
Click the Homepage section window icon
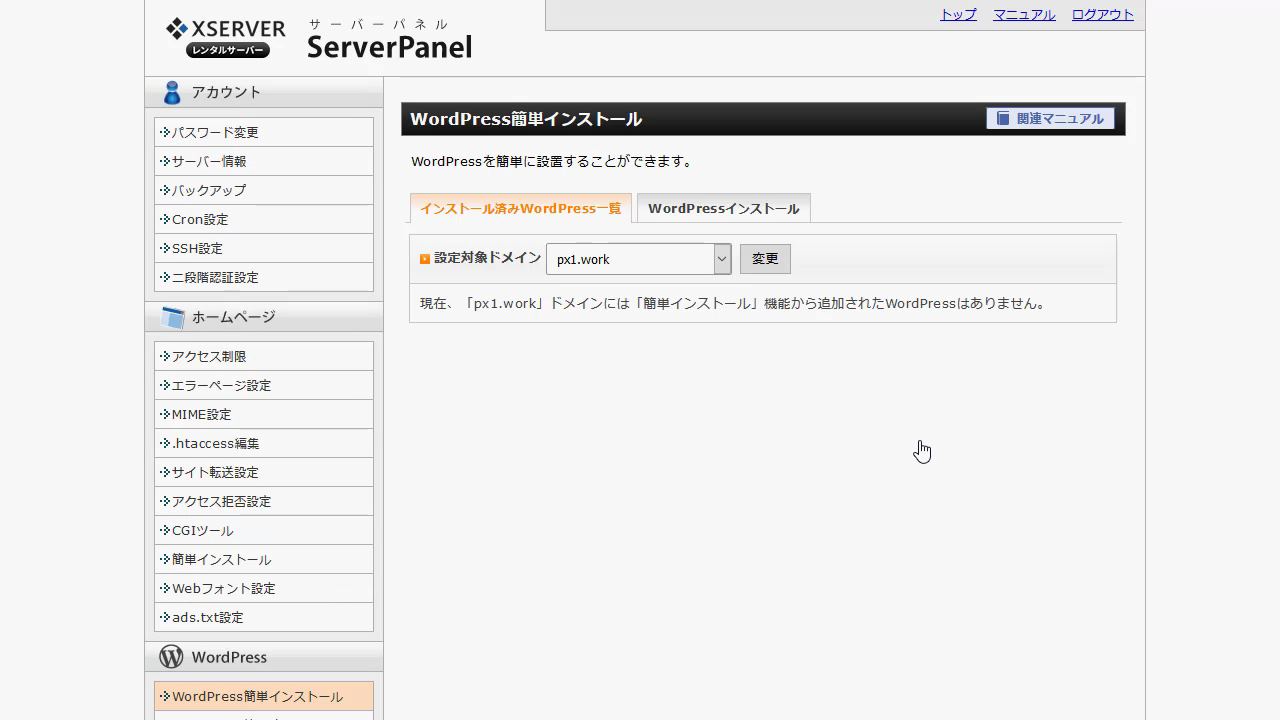[x=172, y=317]
